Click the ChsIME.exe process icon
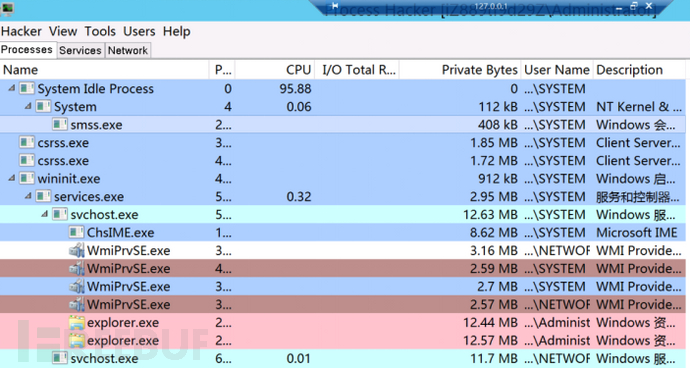 coord(76,232)
